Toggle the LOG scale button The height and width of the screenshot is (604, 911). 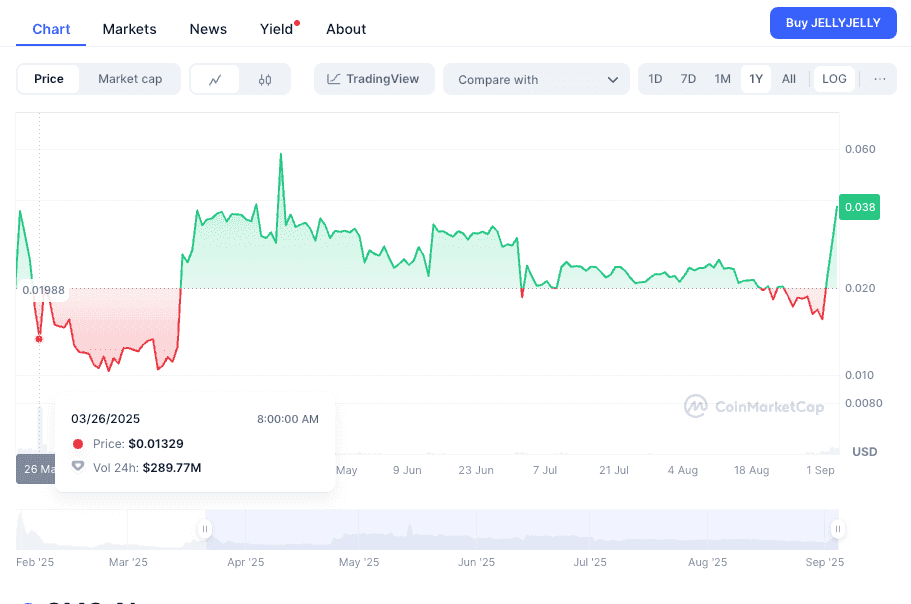[834, 79]
